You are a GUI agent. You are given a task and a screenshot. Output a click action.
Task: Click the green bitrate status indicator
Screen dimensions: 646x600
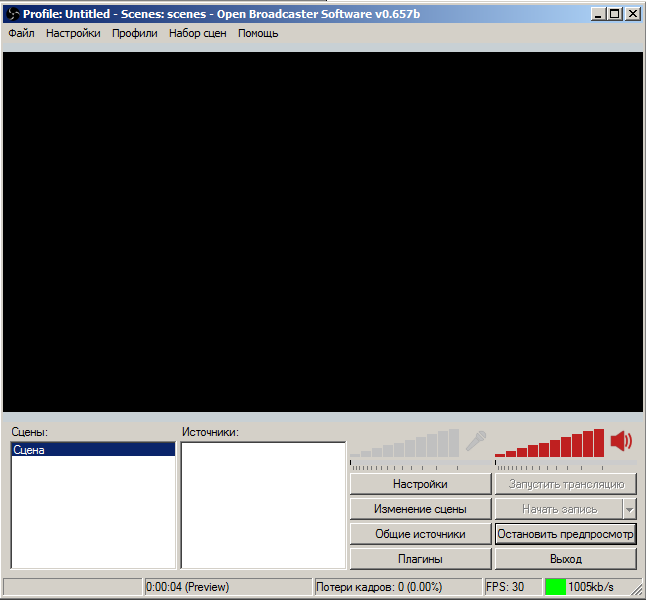555,587
